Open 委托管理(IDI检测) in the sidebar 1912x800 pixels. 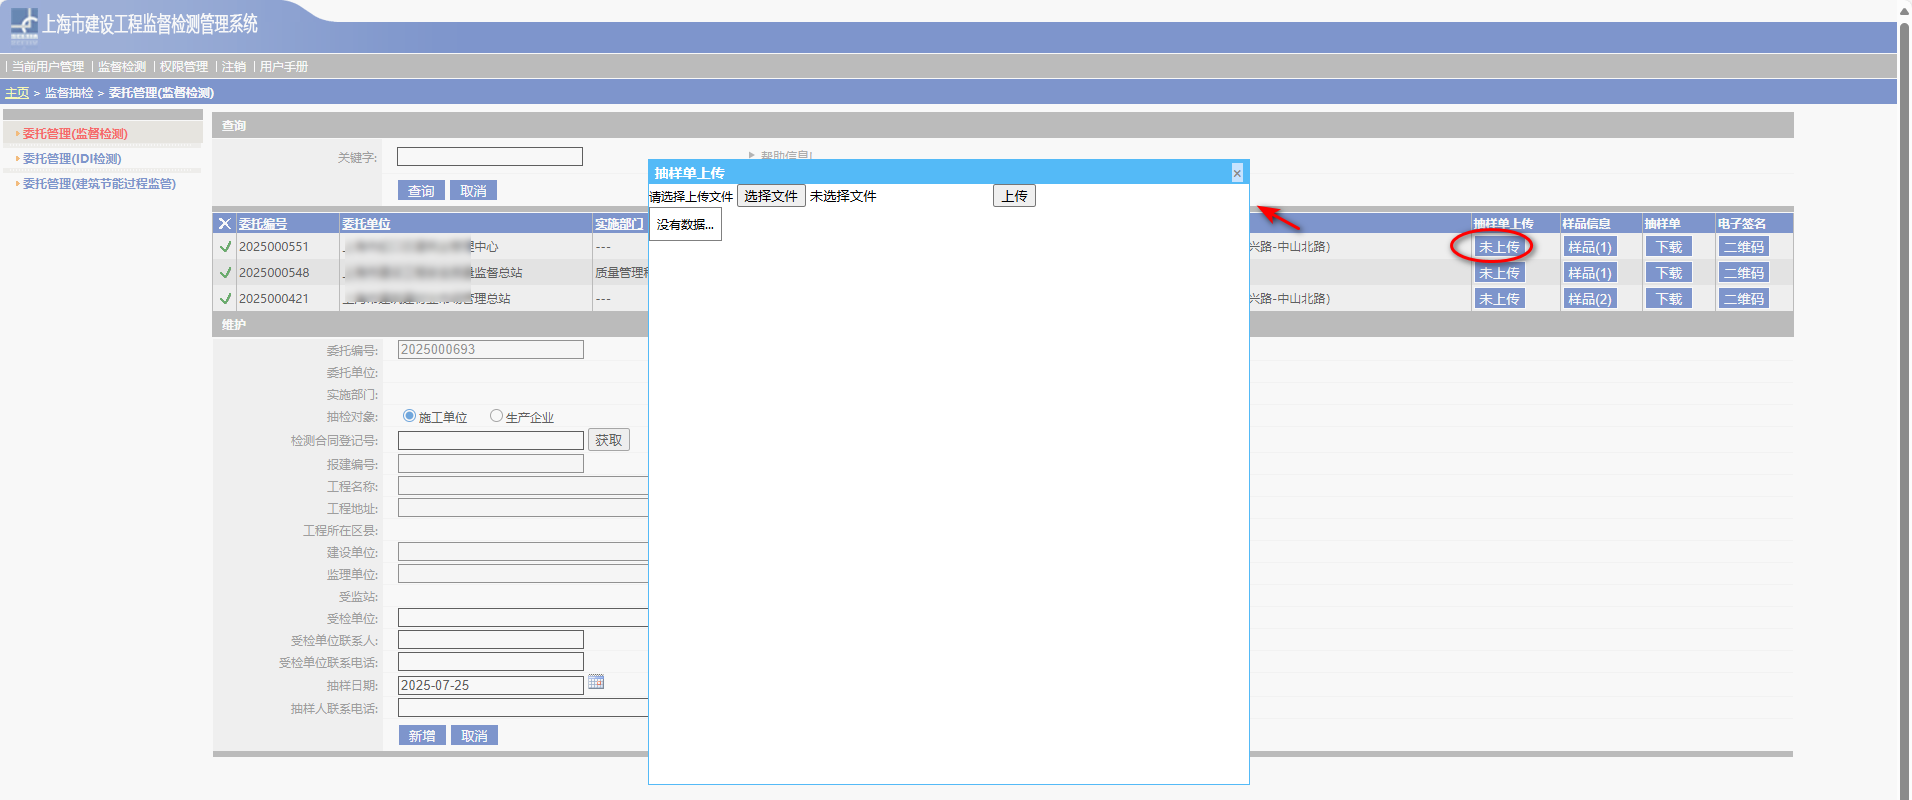tap(72, 159)
